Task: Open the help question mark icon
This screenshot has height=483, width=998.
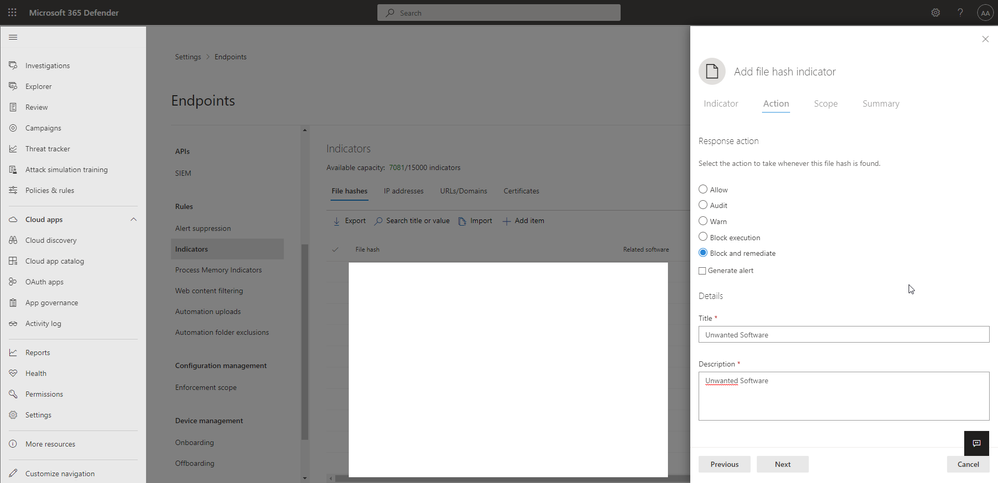Action: tap(960, 13)
